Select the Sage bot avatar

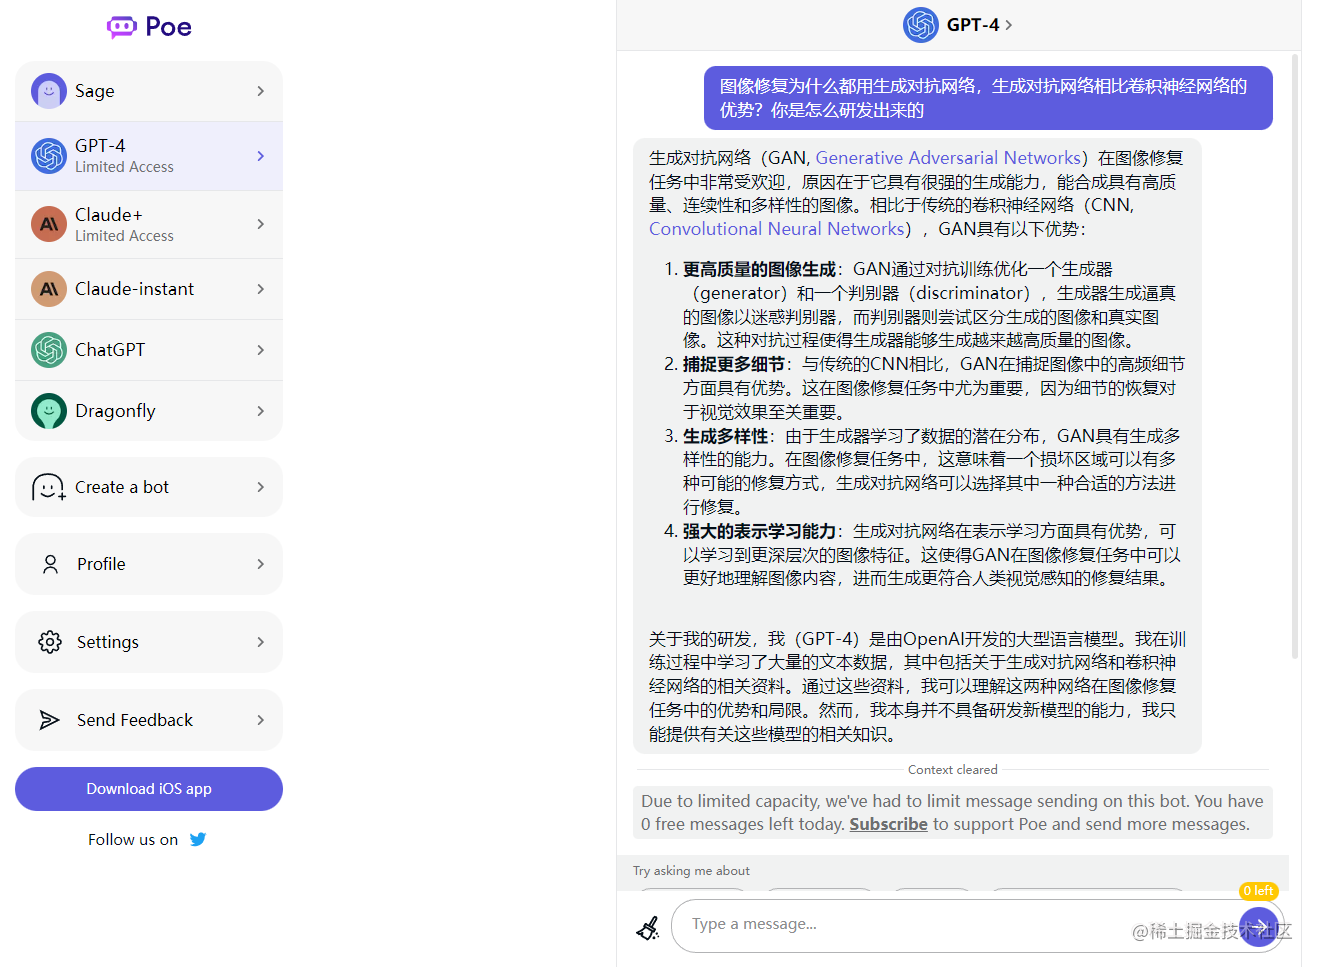click(49, 91)
